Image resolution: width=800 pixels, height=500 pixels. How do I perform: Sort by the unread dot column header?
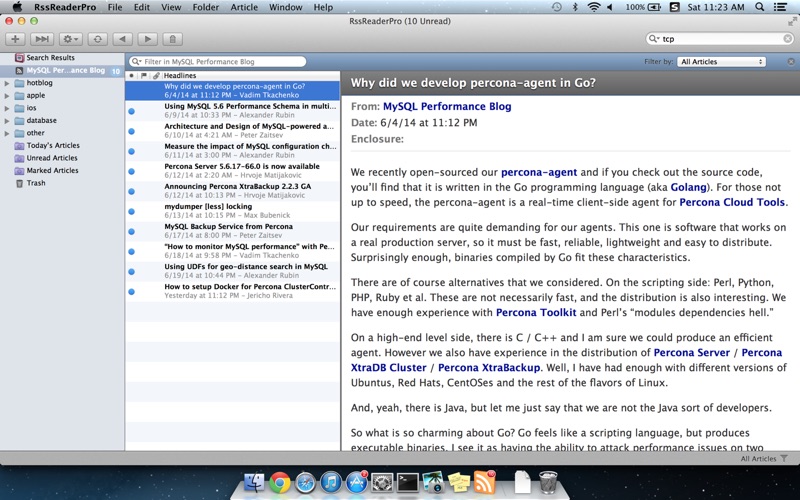click(x=132, y=76)
